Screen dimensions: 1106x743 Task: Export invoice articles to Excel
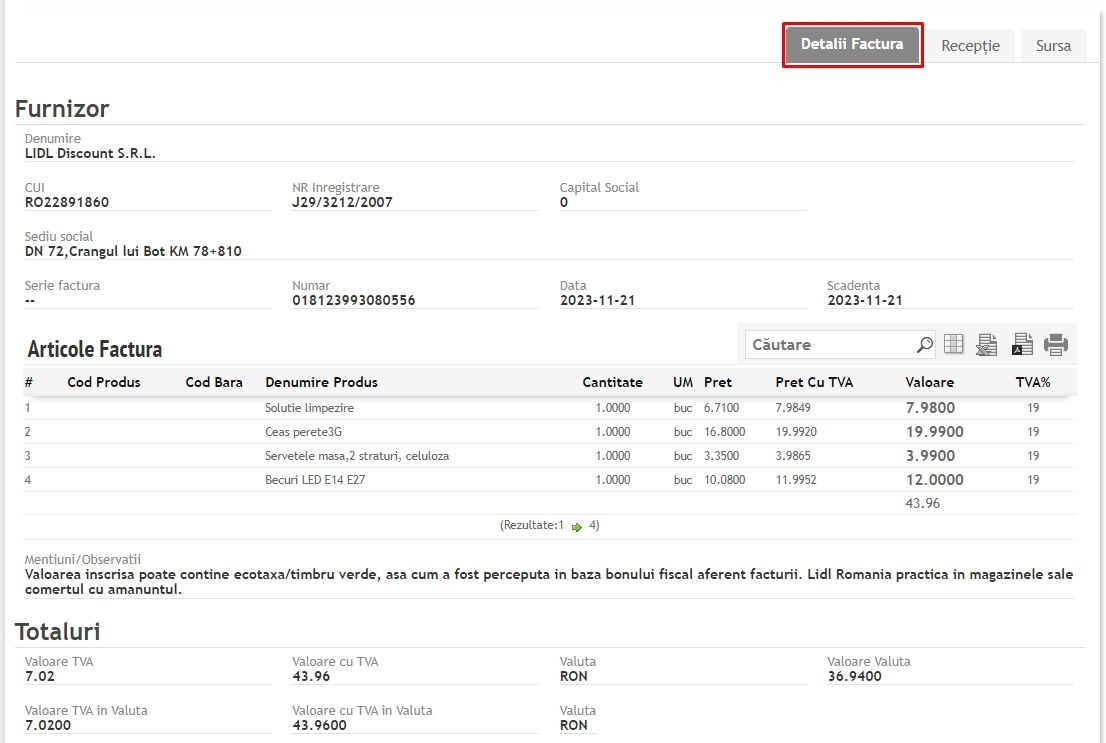pos(987,345)
